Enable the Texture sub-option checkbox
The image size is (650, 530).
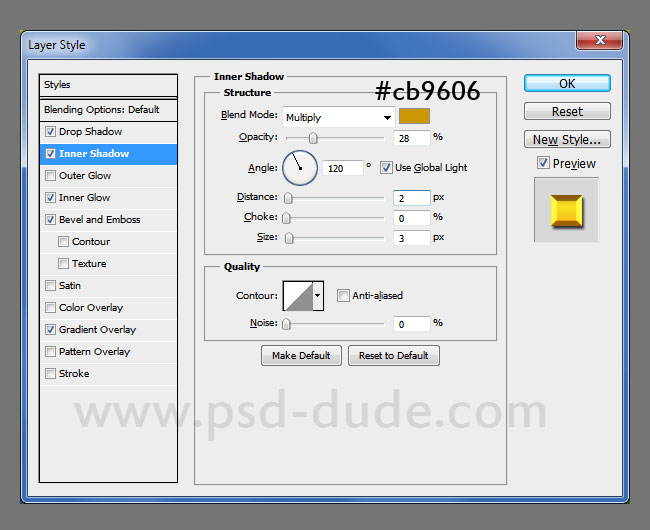click(63, 264)
